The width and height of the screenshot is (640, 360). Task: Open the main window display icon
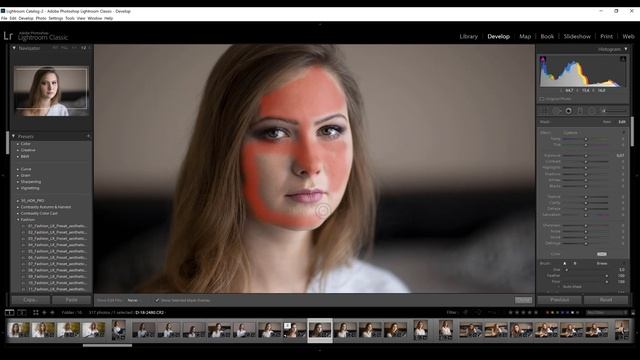click(9, 313)
